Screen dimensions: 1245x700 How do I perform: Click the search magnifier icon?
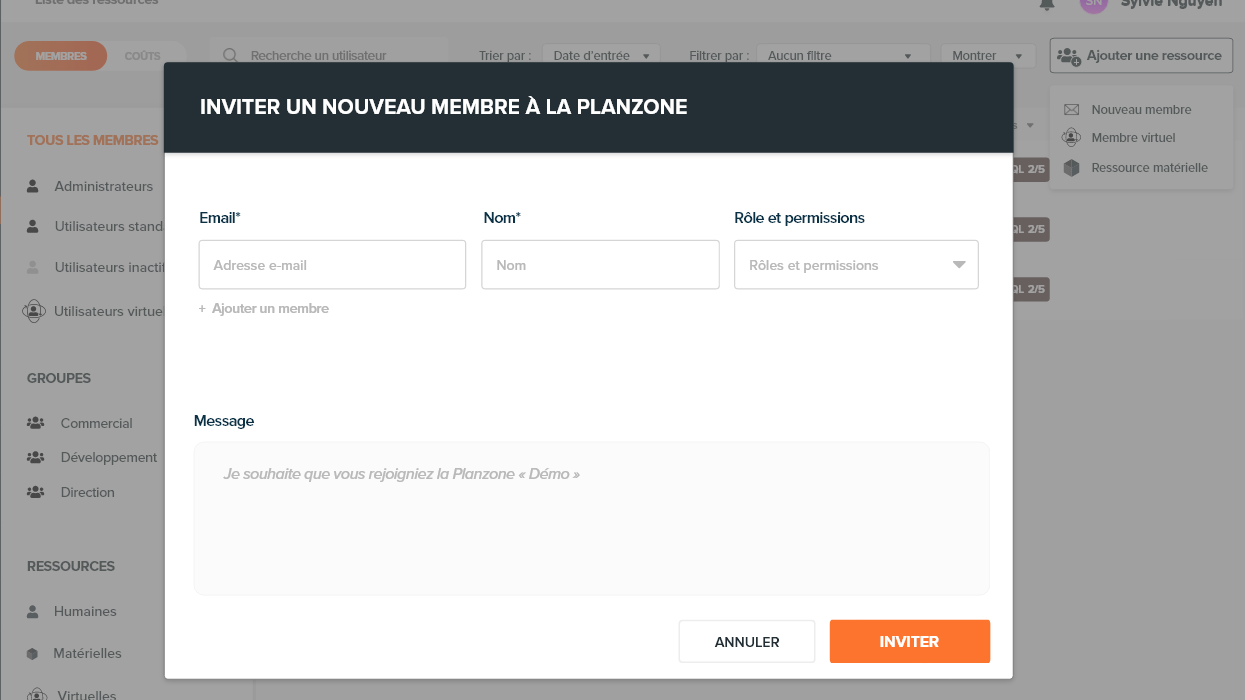pos(230,56)
